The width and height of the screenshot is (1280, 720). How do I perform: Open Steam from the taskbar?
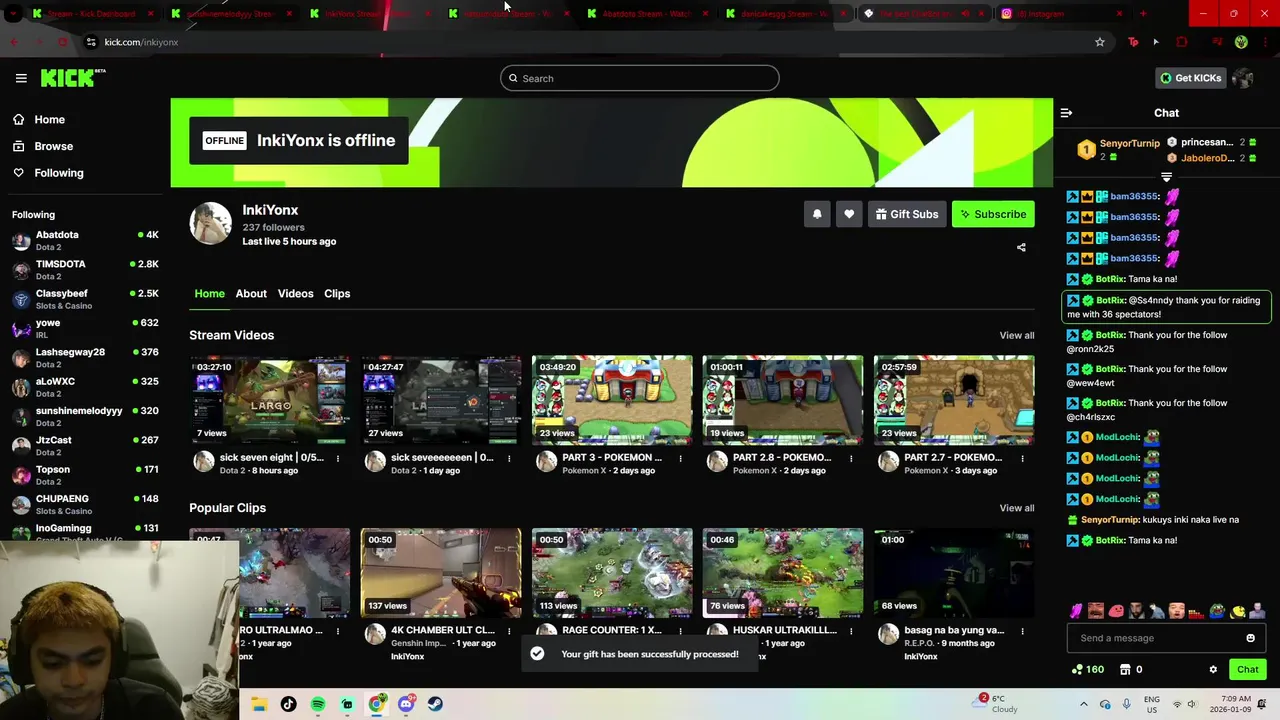[x=435, y=704]
